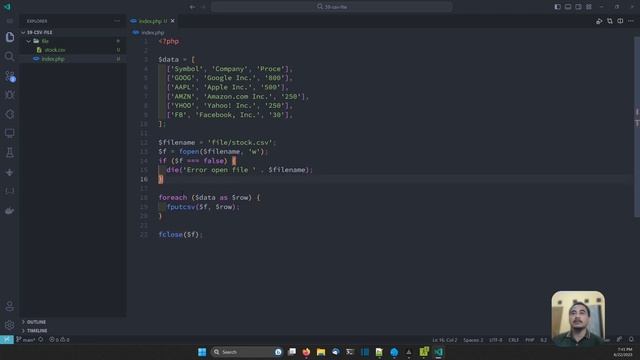
Task: Close the index.php editor tab
Action: click(173, 21)
